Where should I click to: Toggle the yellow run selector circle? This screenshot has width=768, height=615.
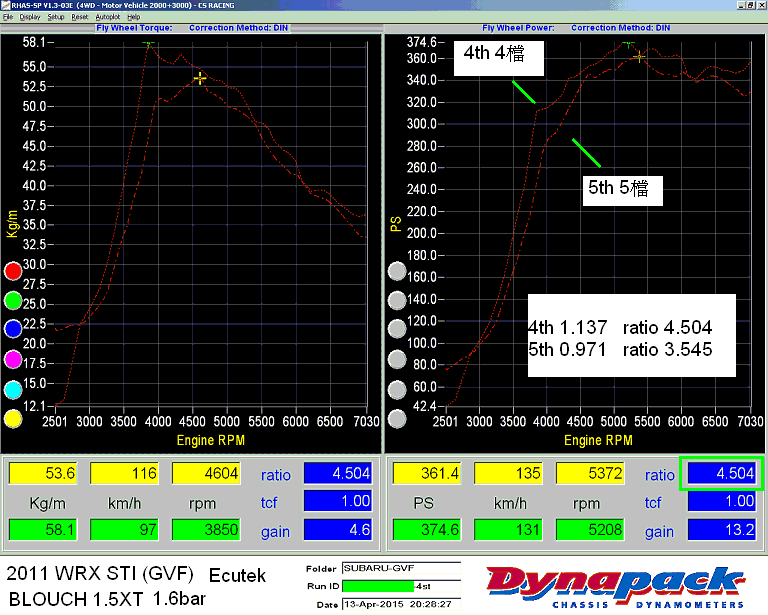tap(13, 419)
